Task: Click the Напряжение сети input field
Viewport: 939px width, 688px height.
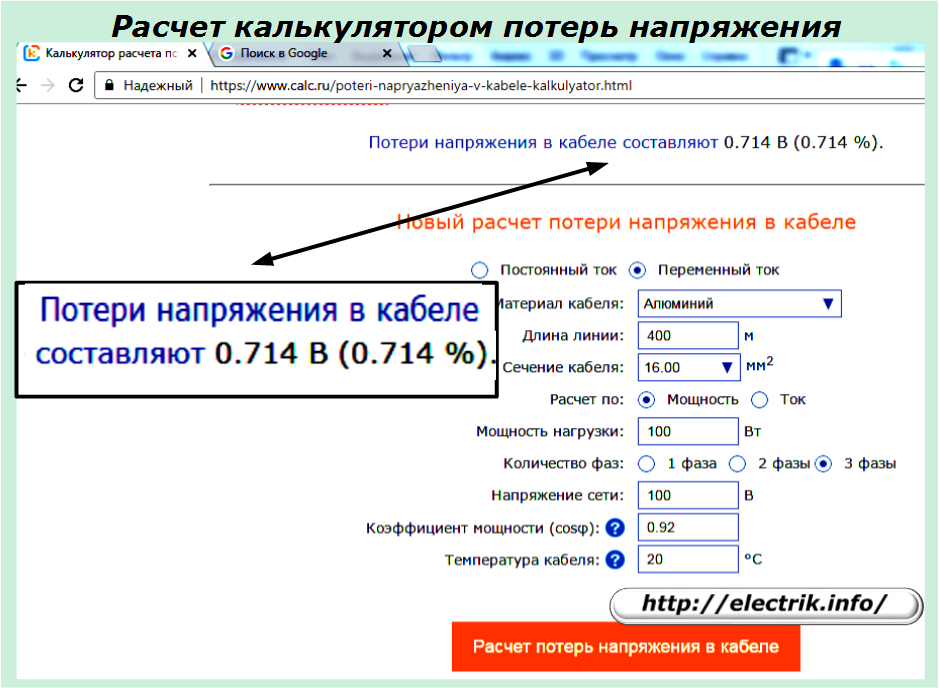Action: coord(687,495)
